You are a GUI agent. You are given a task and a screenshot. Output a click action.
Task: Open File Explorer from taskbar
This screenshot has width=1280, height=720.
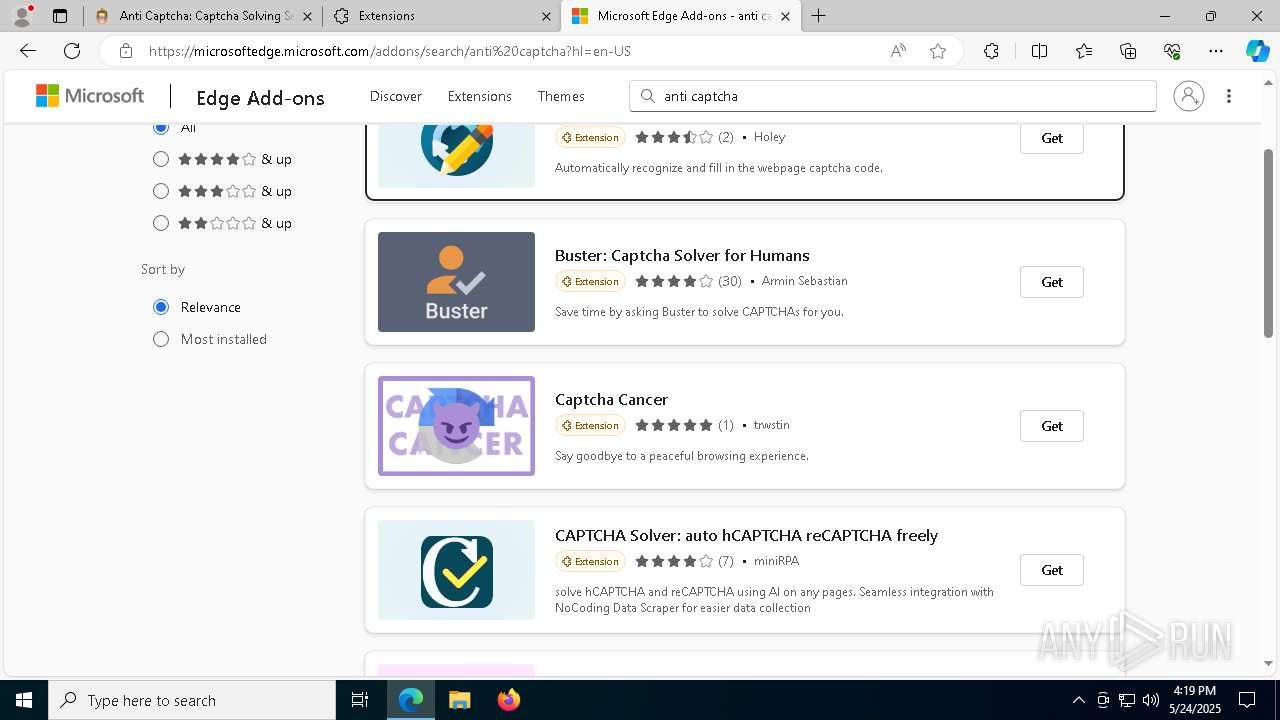(x=459, y=700)
